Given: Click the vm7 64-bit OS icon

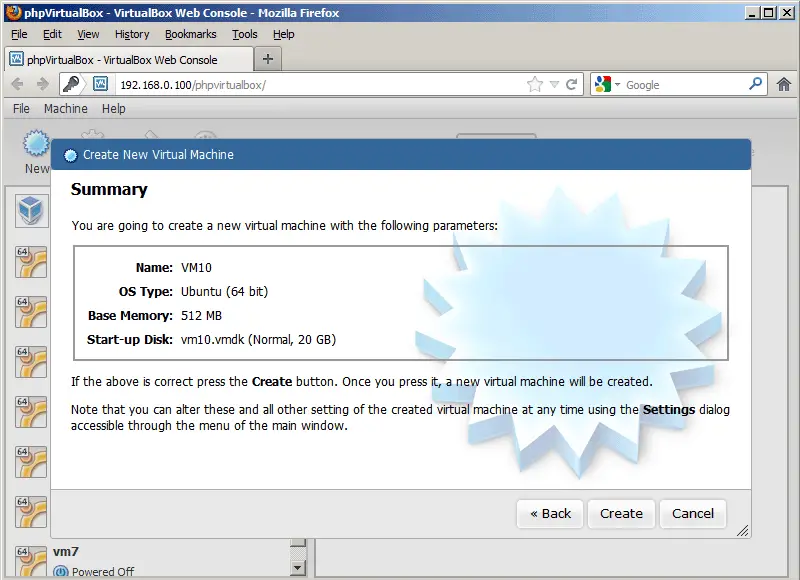Looking at the screenshot, I should pyautogui.click(x=31, y=561).
